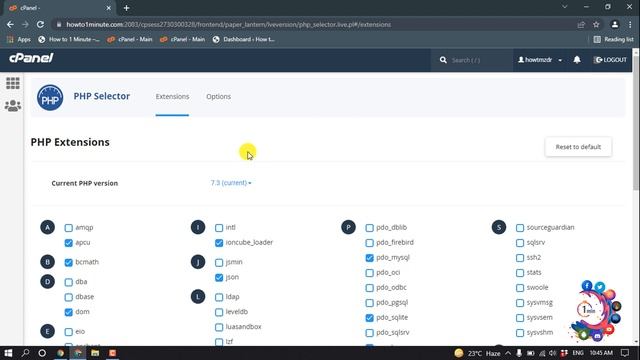Select the cPanel browser tab
Screen dimensions: 640x360
tap(60, 8)
